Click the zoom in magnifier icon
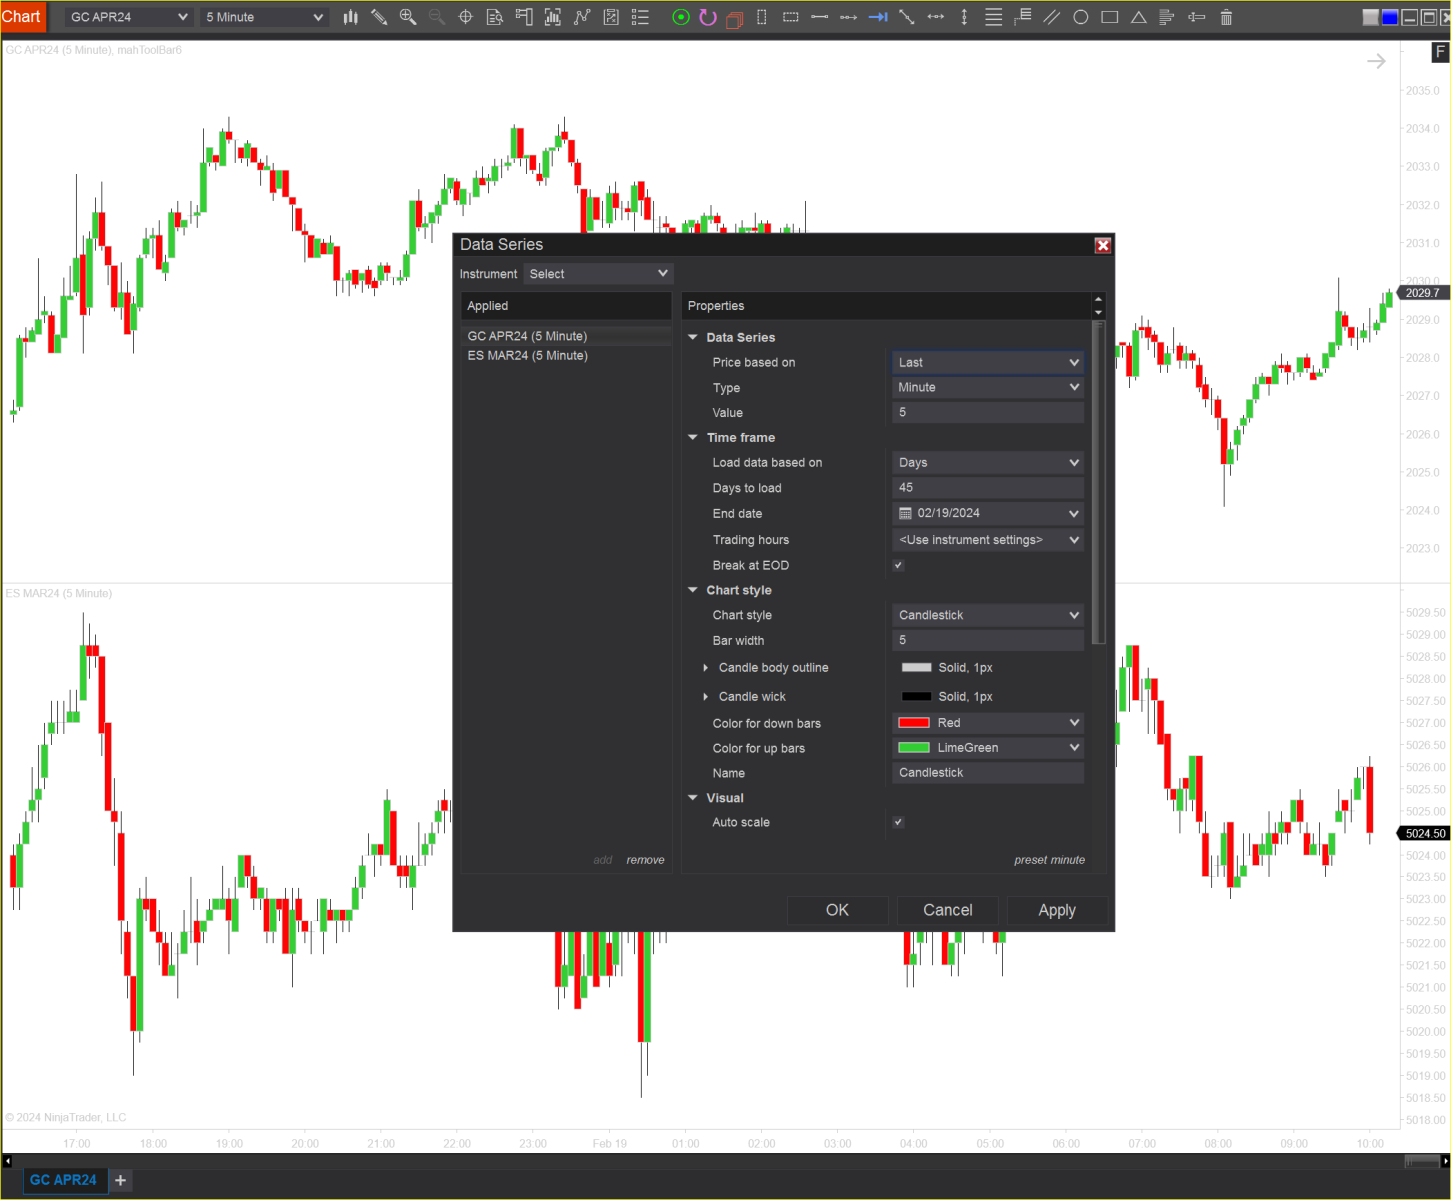 coord(408,17)
